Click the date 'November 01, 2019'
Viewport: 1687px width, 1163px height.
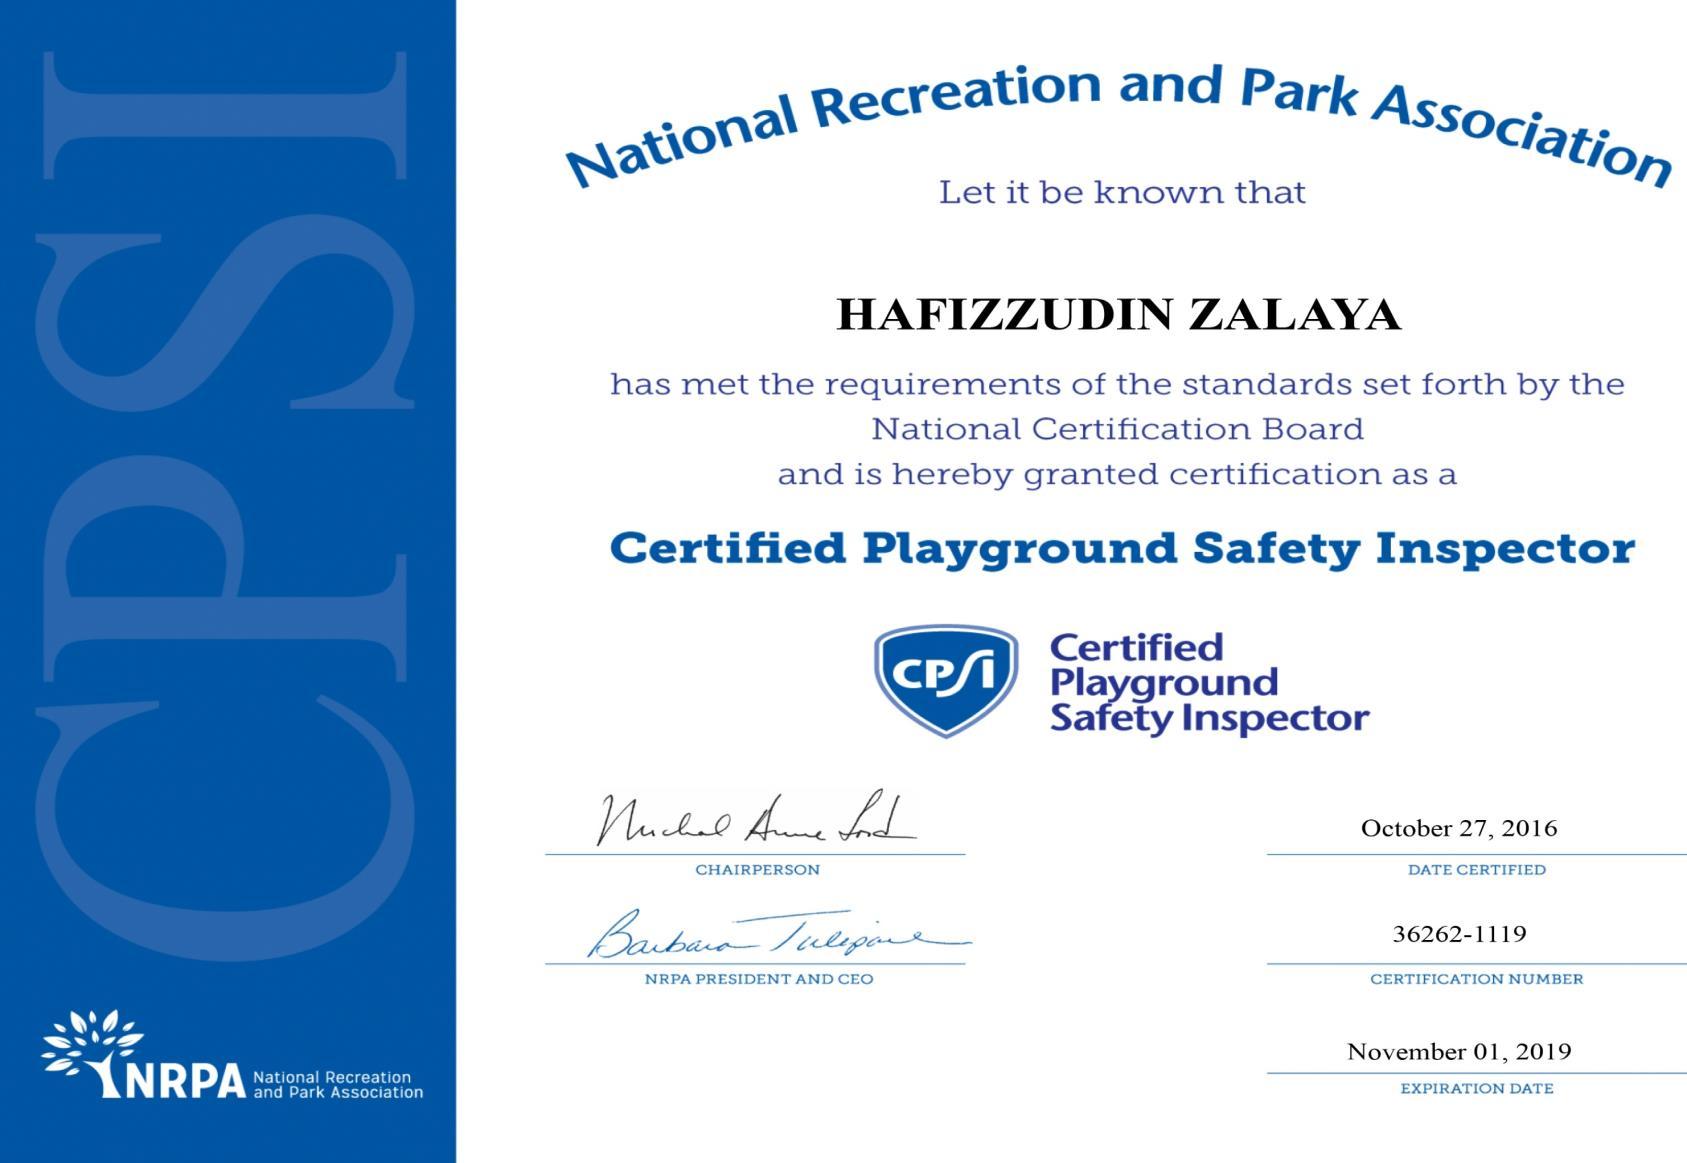point(1459,1052)
